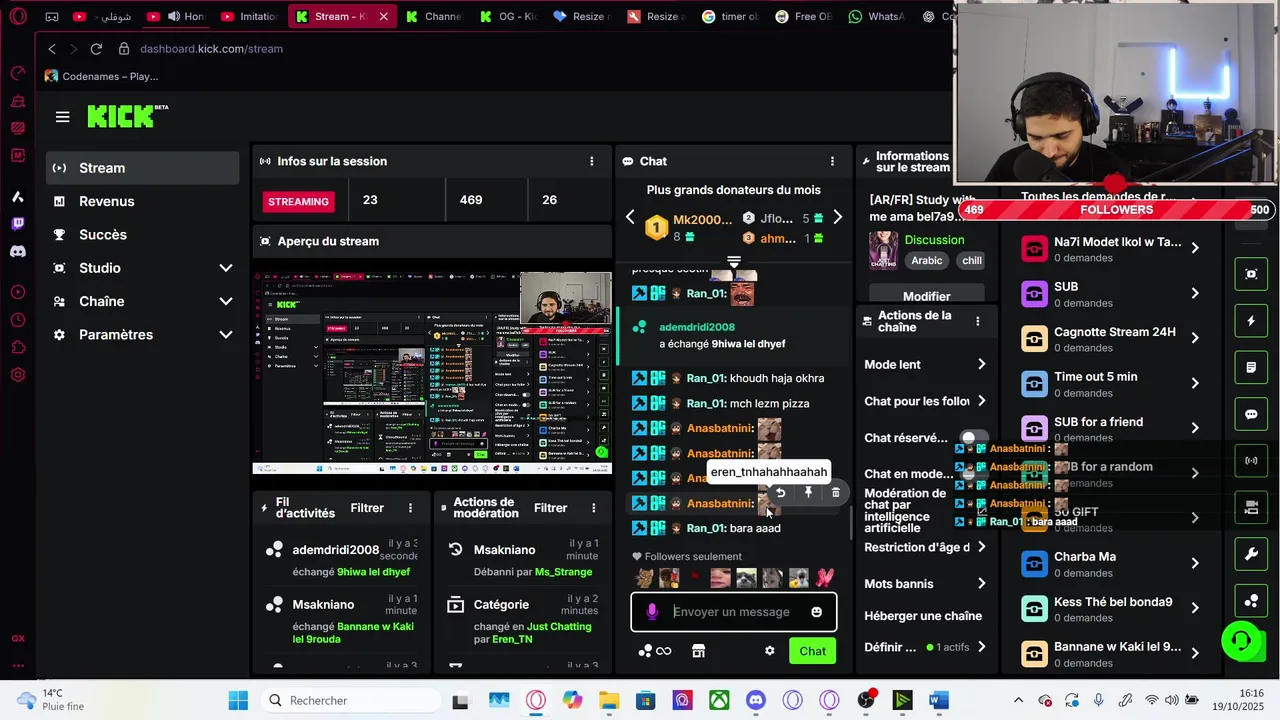The height and width of the screenshot is (720, 1280).
Task: Open chat panel three-dot options
Action: click(x=832, y=161)
